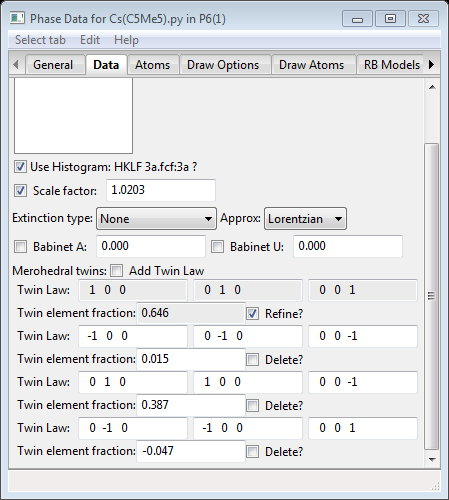Click the Babinet U value field
The image size is (449, 500).
pos(348,246)
